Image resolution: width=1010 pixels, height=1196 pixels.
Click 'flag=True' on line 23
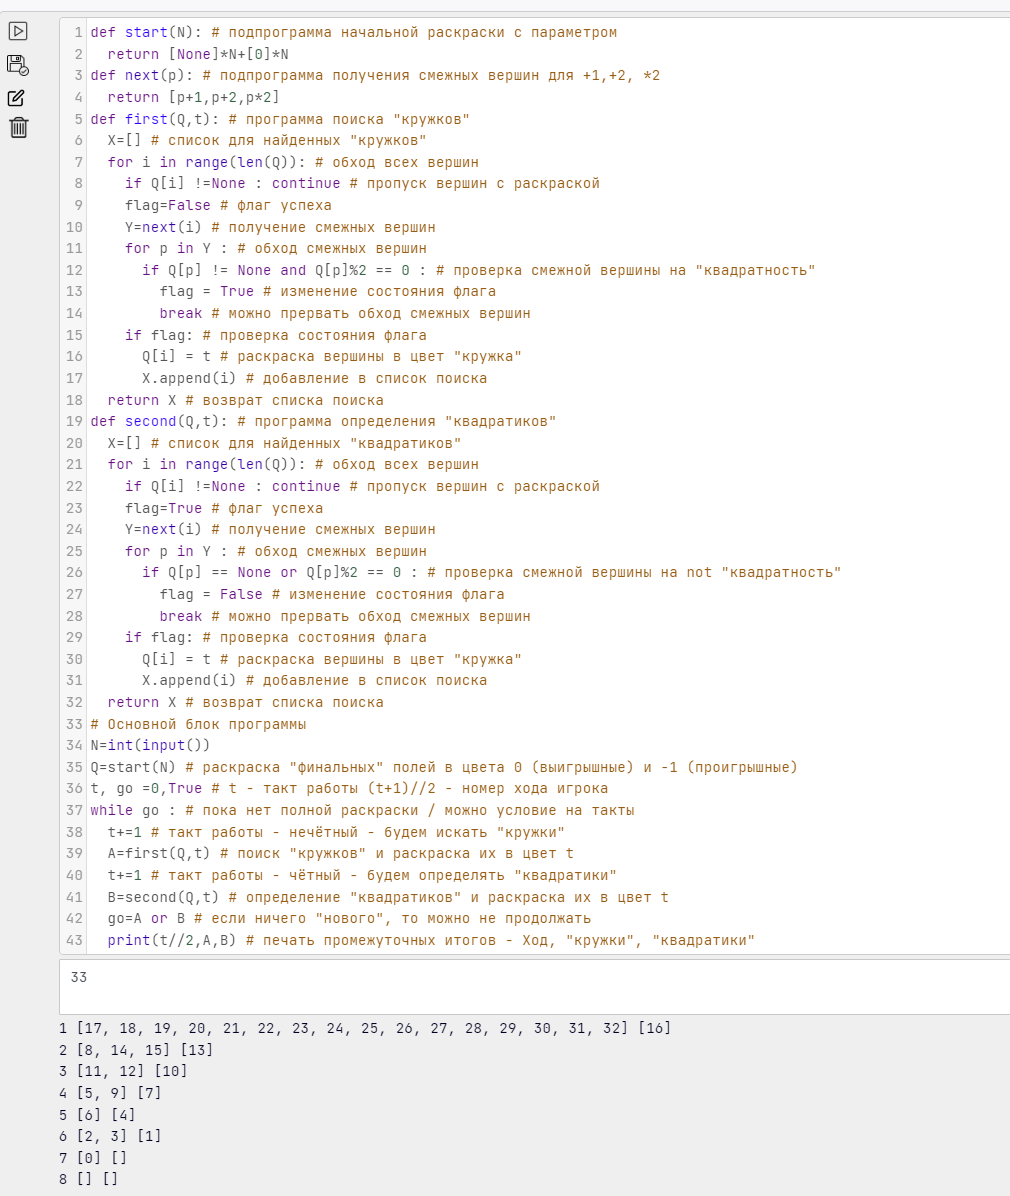pyautogui.click(x=163, y=508)
